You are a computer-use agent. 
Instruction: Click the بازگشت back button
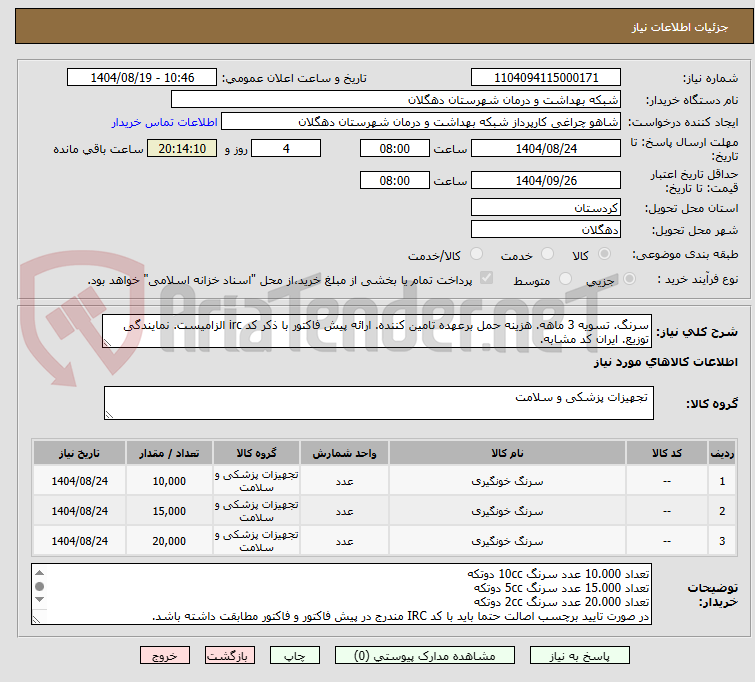click(230, 657)
